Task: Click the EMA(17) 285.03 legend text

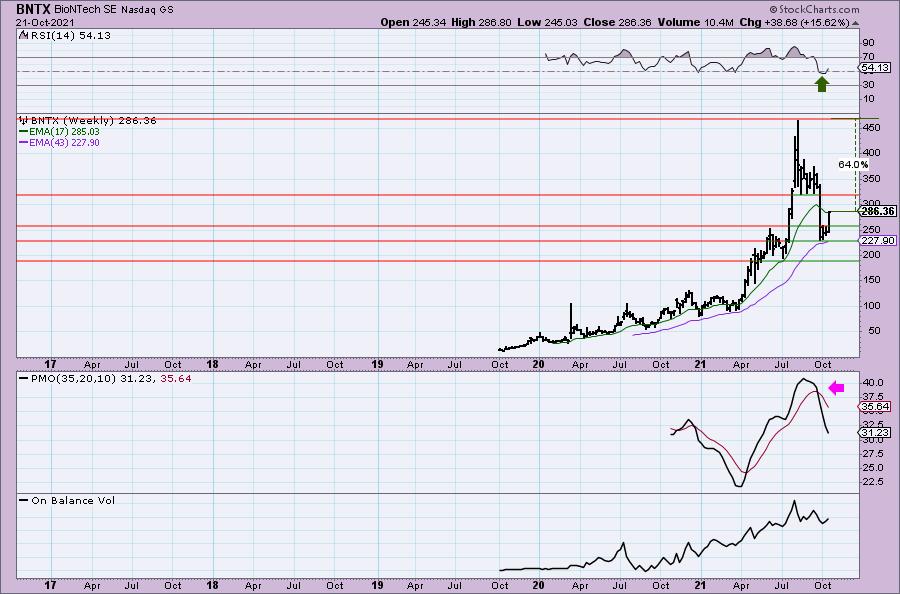Action: (64, 132)
